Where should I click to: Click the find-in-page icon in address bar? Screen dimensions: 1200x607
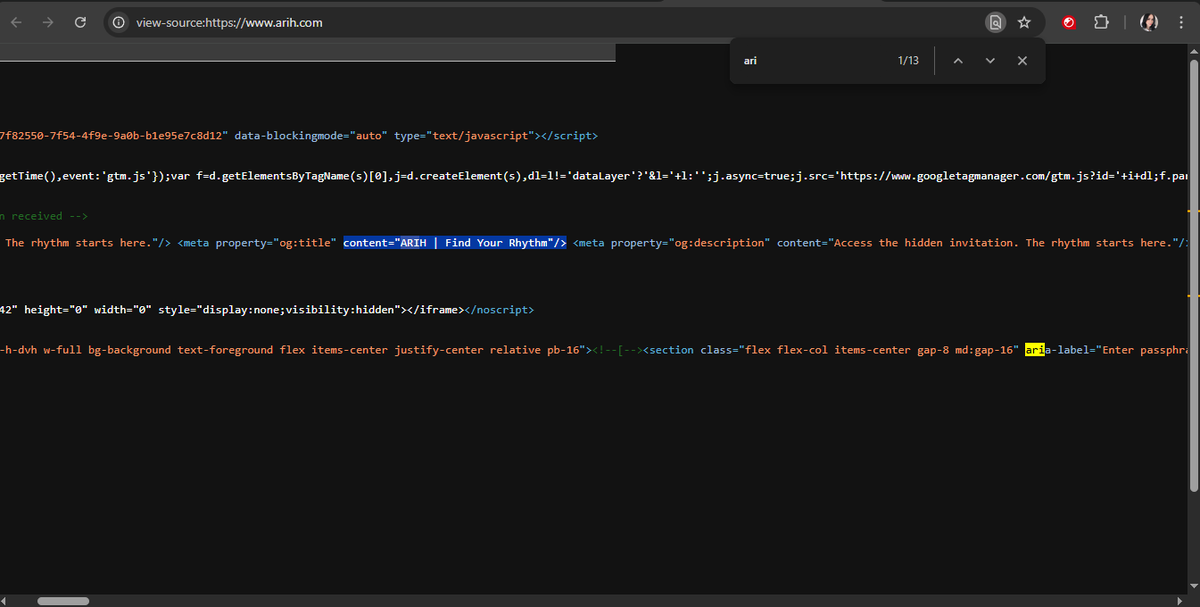[x=995, y=22]
